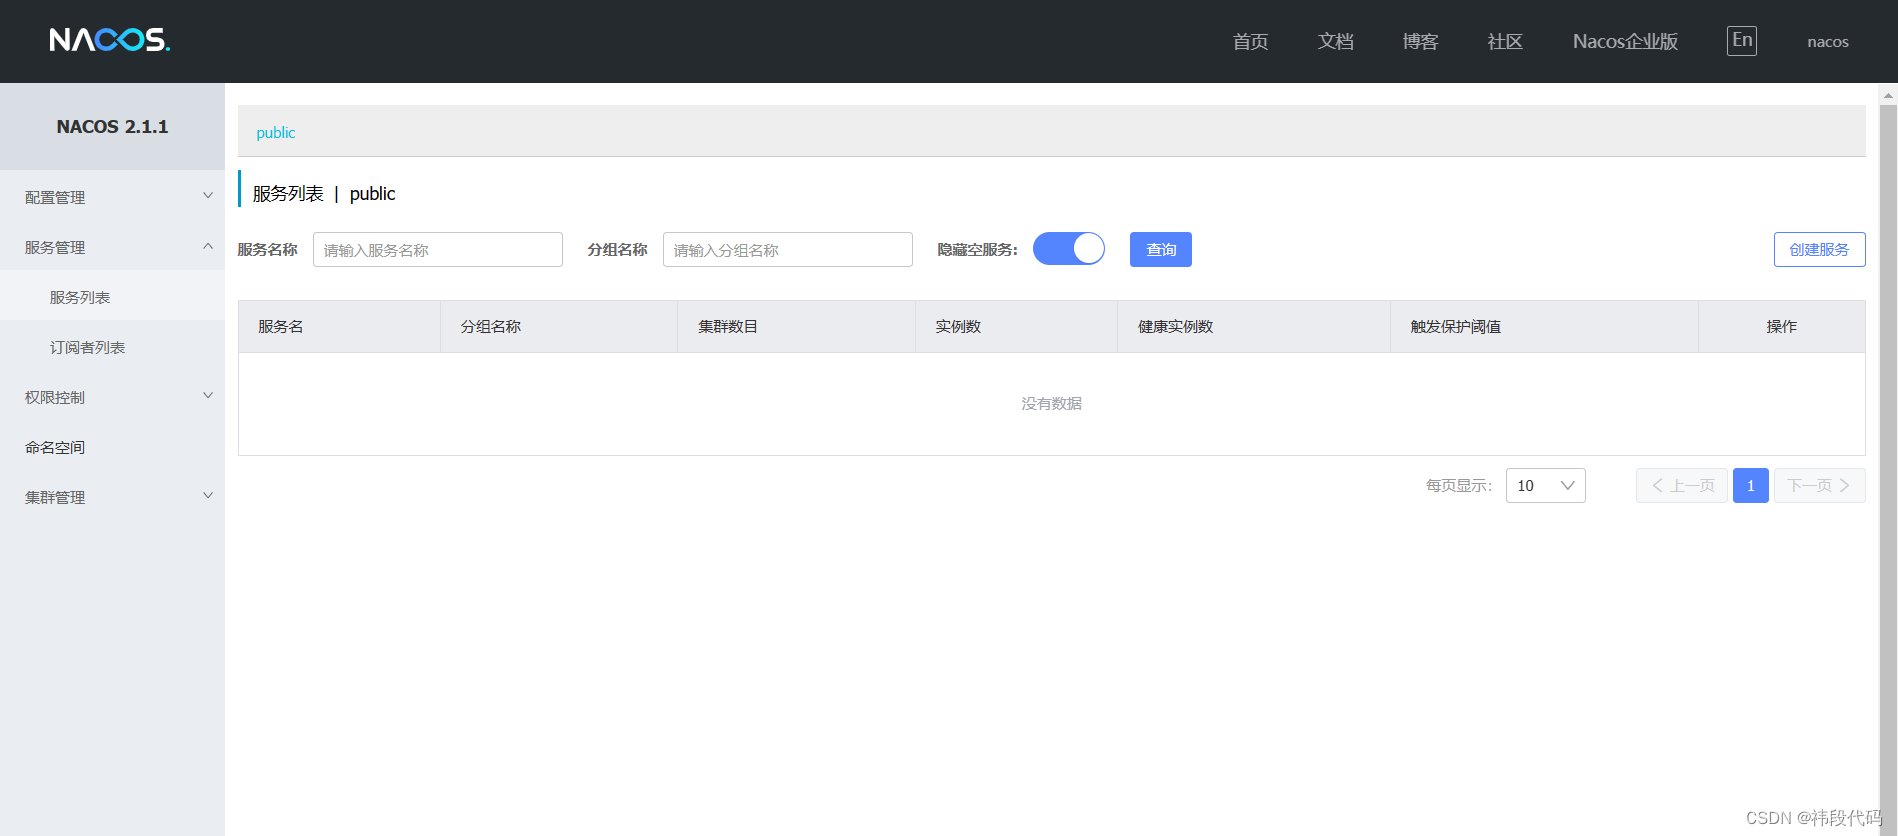Open 权限控制 in the sidebar
This screenshot has width=1898, height=836.
[x=112, y=397]
